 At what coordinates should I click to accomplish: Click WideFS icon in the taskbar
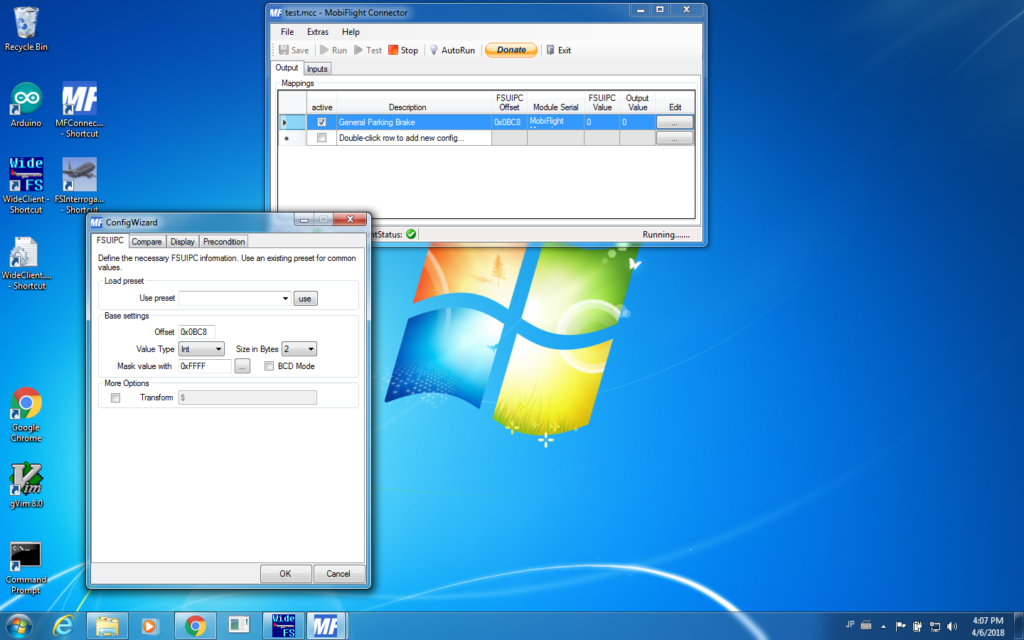283,625
